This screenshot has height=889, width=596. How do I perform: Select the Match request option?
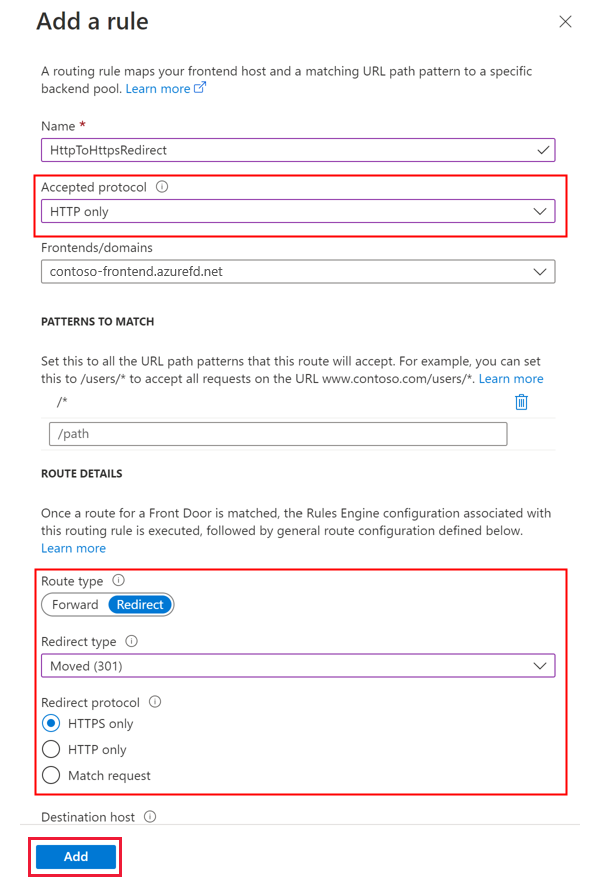pyautogui.click(x=51, y=775)
